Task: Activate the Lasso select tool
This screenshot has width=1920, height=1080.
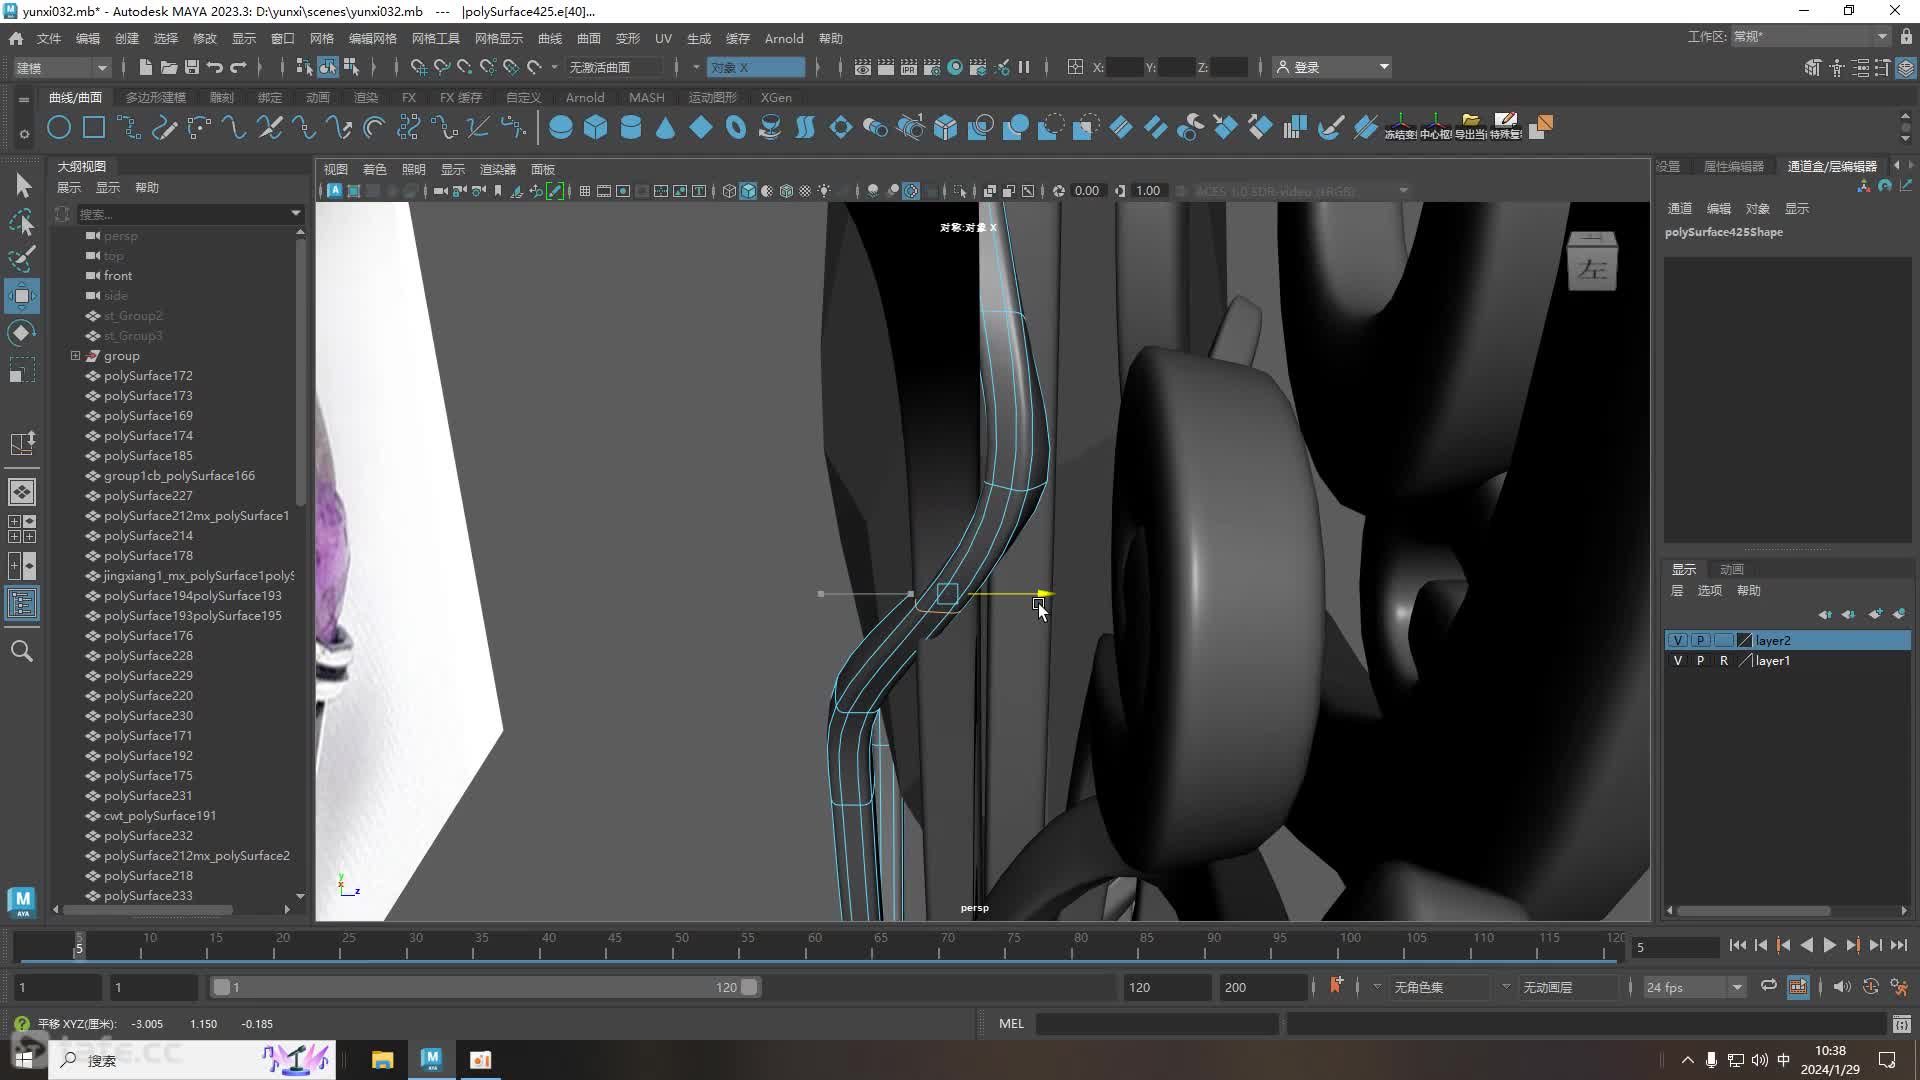Action: pos(22,222)
